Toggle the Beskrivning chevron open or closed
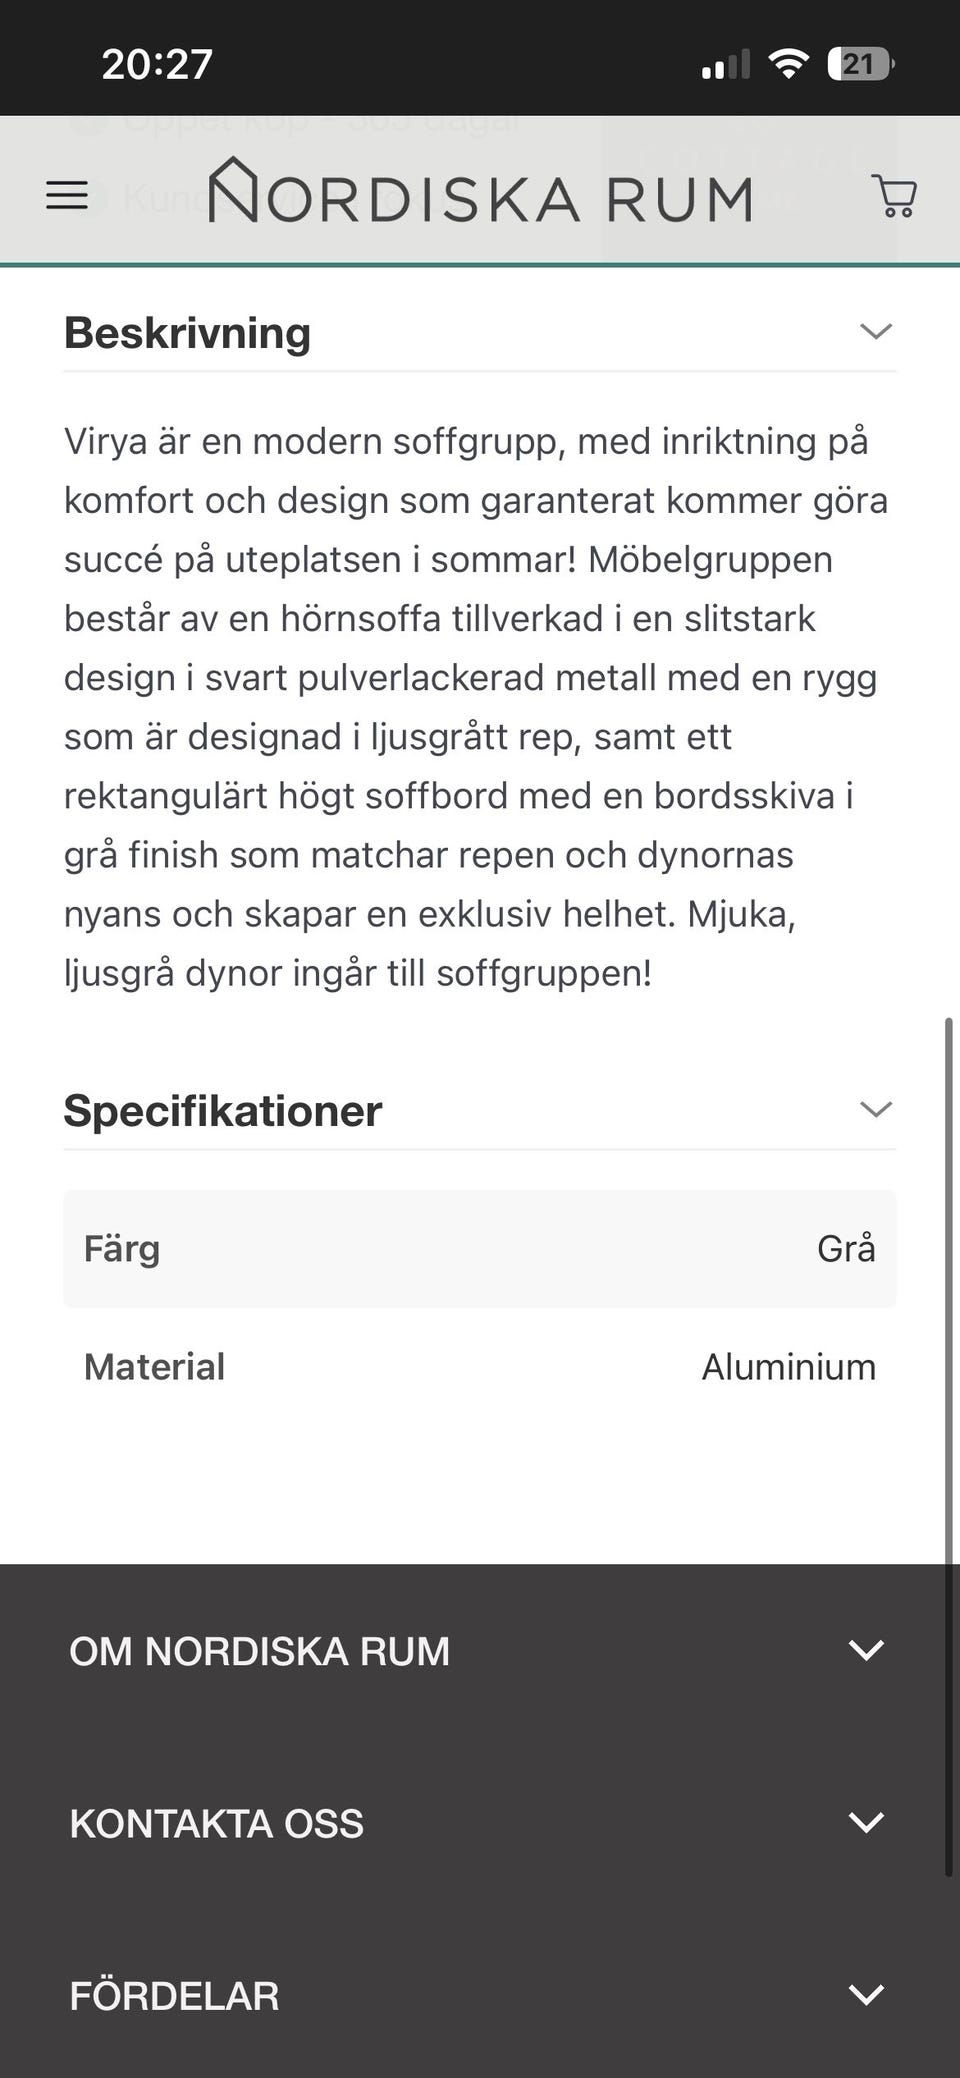This screenshot has height=2078, width=960. (876, 331)
